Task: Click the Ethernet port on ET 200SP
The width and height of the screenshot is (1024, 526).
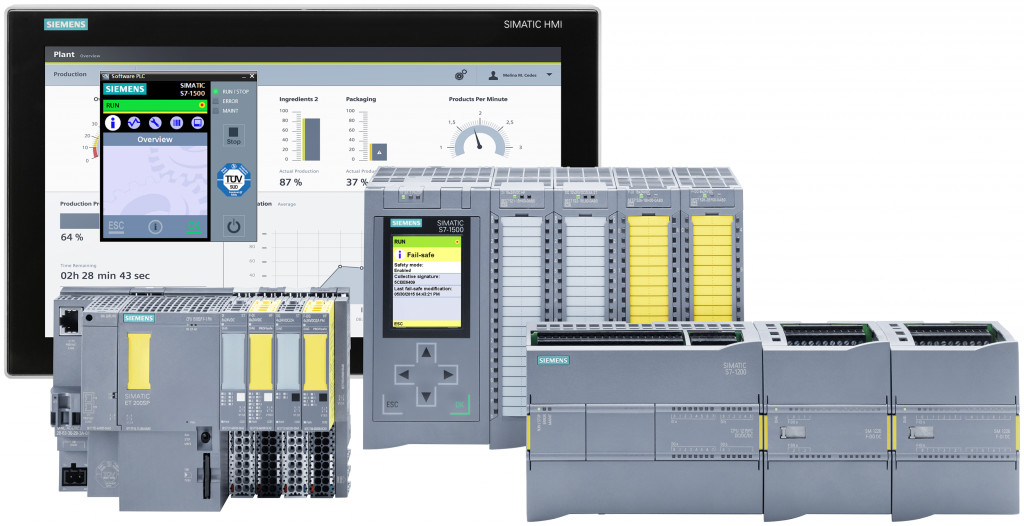Action: [x=68, y=320]
